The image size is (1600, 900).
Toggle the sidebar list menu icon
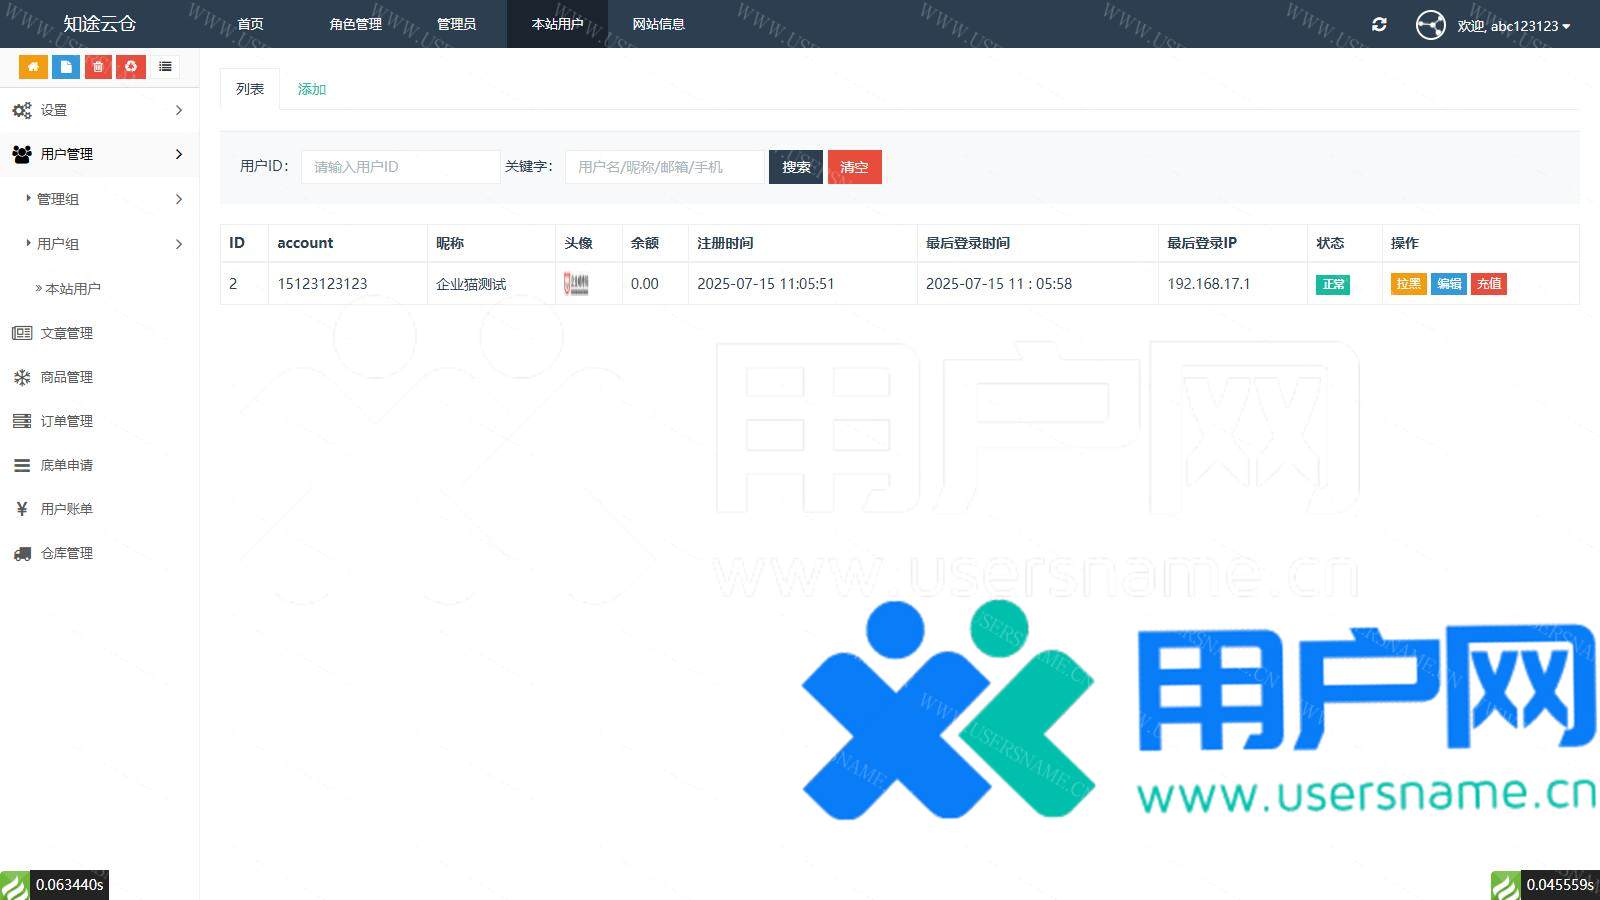[x=165, y=67]
